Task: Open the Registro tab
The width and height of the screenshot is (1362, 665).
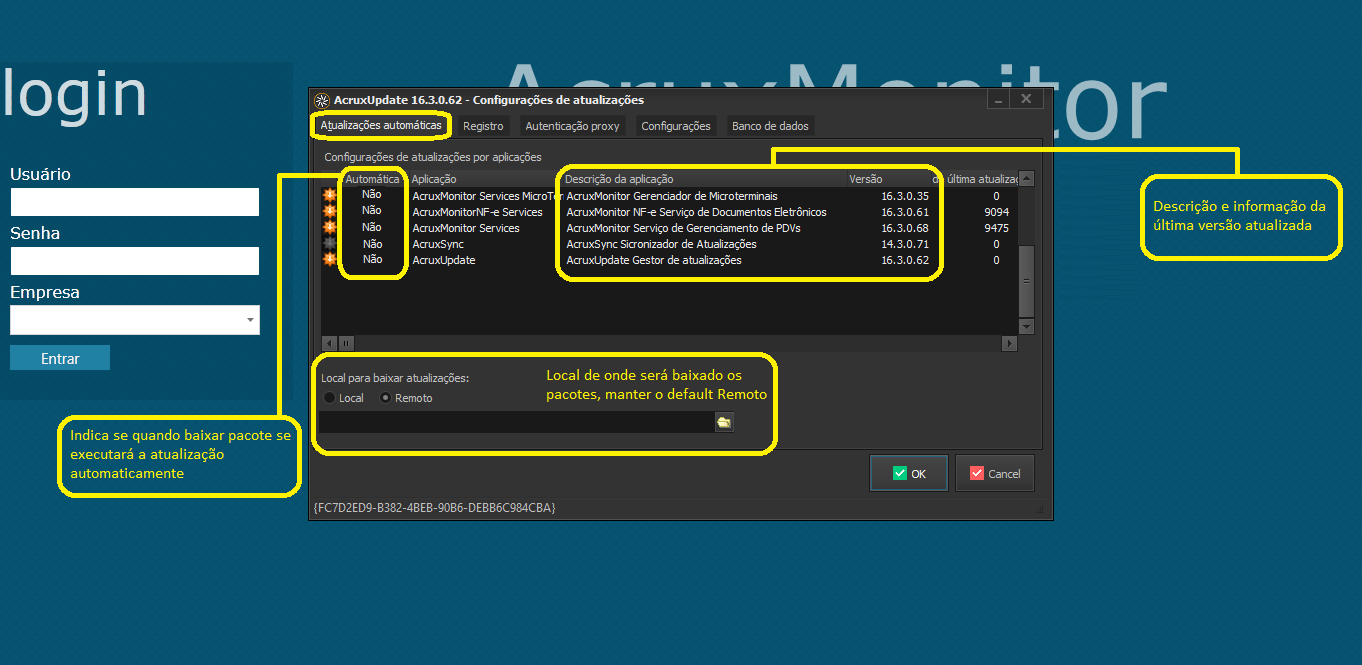Action: point(483,126)
